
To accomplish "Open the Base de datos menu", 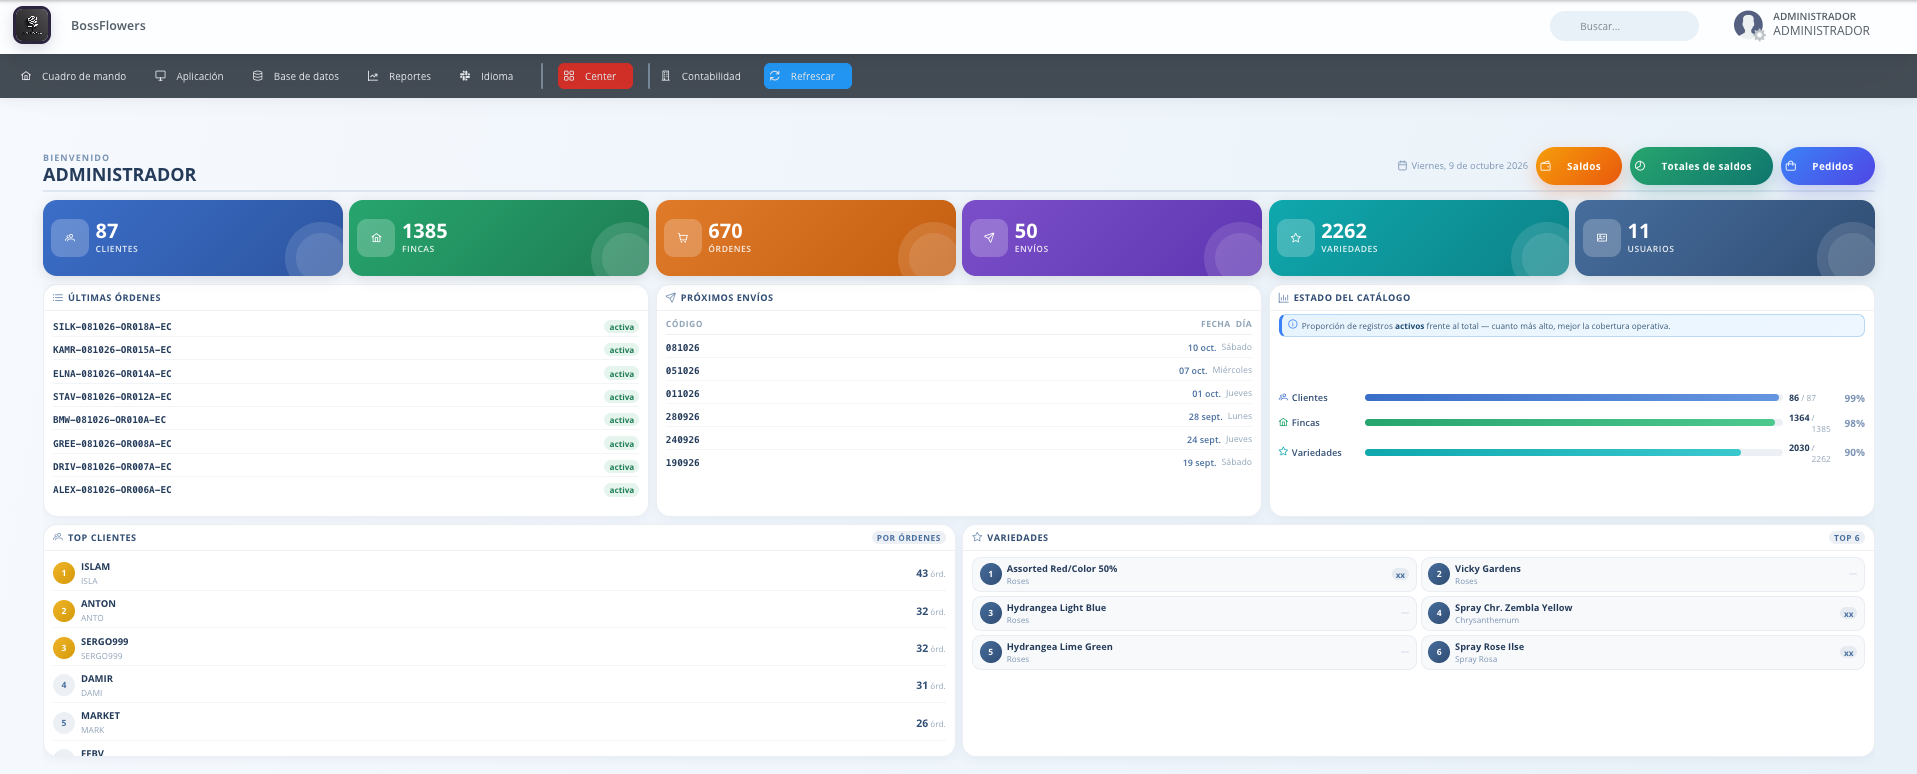I will click(296, 76).
